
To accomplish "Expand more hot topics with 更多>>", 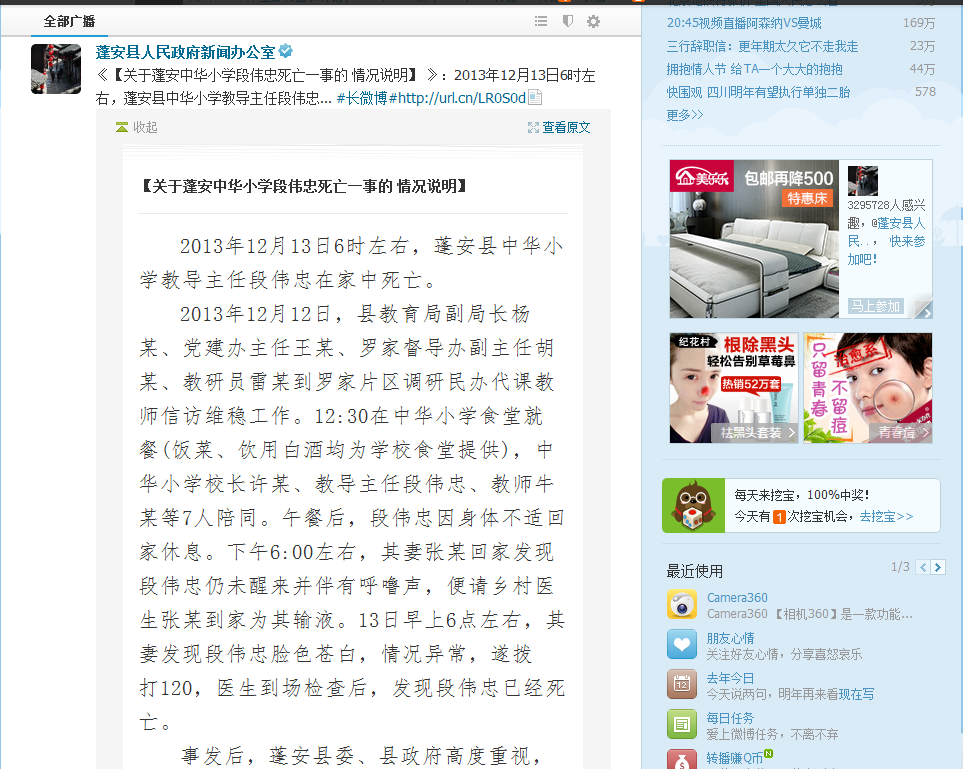I will (x=685, y=114).
